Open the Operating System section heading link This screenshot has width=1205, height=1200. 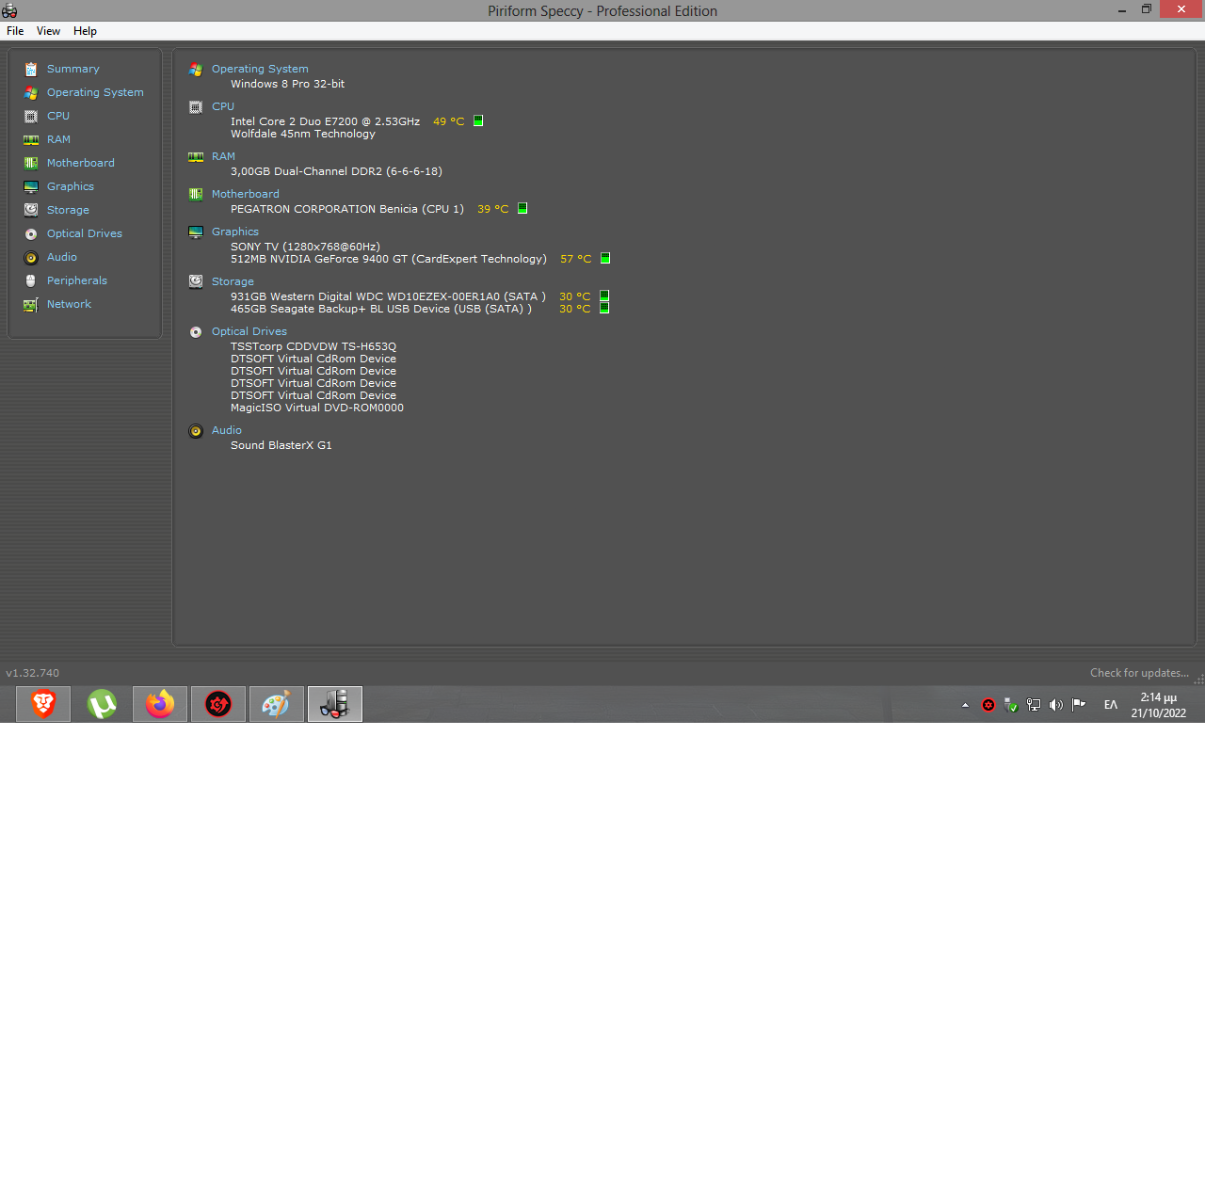(260, 69)
